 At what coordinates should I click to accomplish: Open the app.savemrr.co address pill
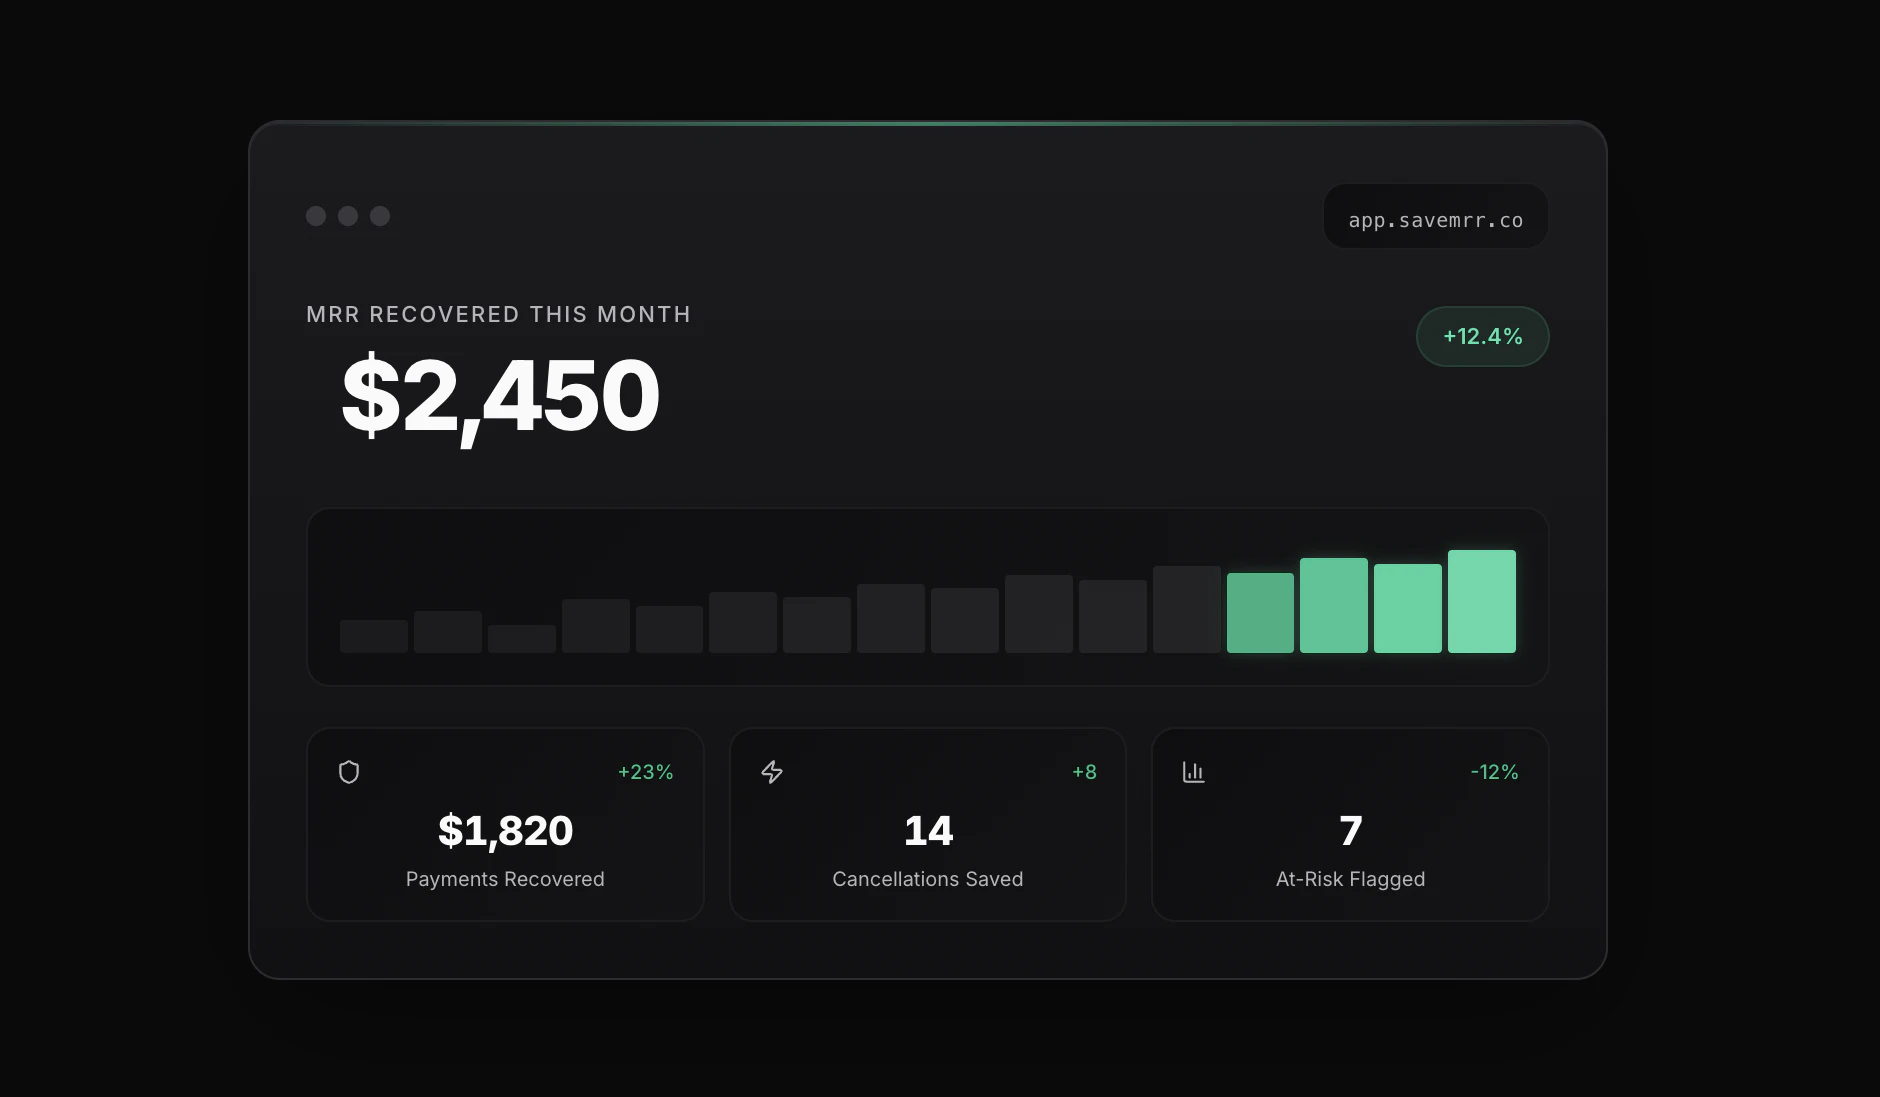(1435, 216)
